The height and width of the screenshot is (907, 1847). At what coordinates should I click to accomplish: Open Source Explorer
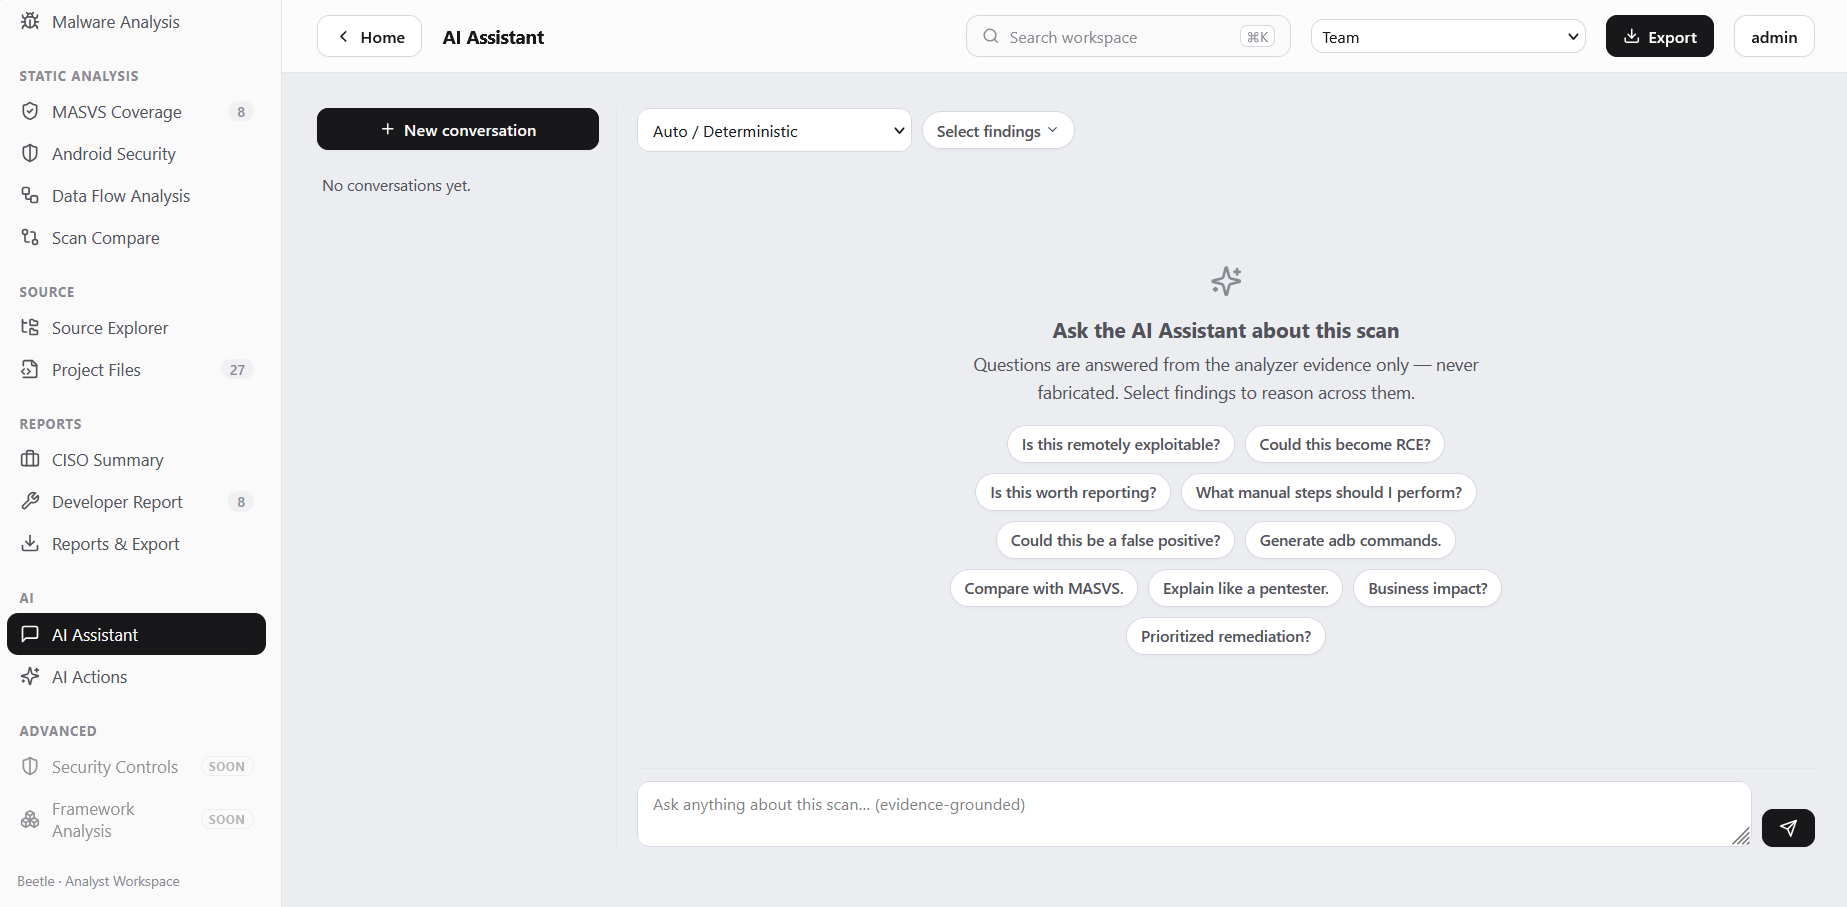[136, 327]
